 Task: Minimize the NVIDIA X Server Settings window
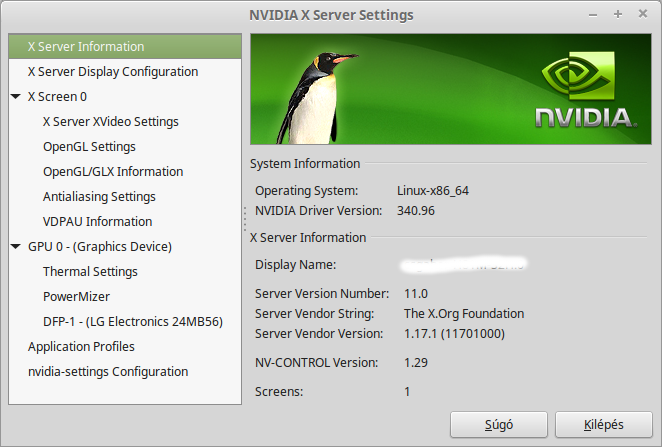593,15
